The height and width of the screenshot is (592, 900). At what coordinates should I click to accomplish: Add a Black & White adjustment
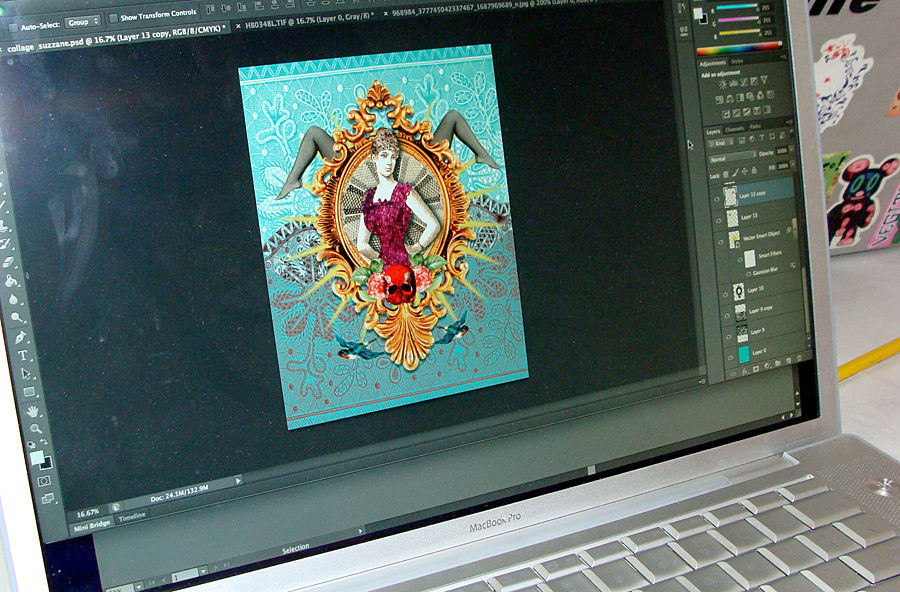[740, 98]
